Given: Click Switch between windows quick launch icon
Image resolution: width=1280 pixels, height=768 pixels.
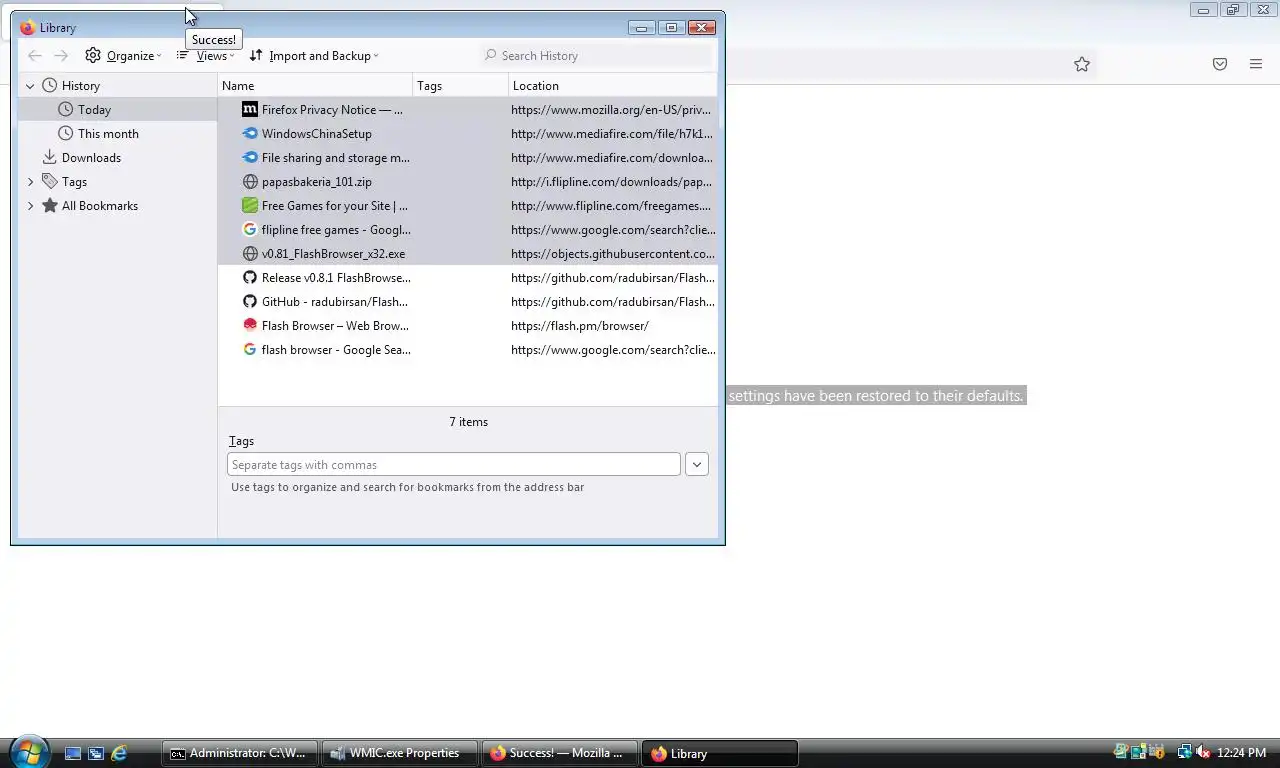Looking at the screenshot, I should pos(96,753).
